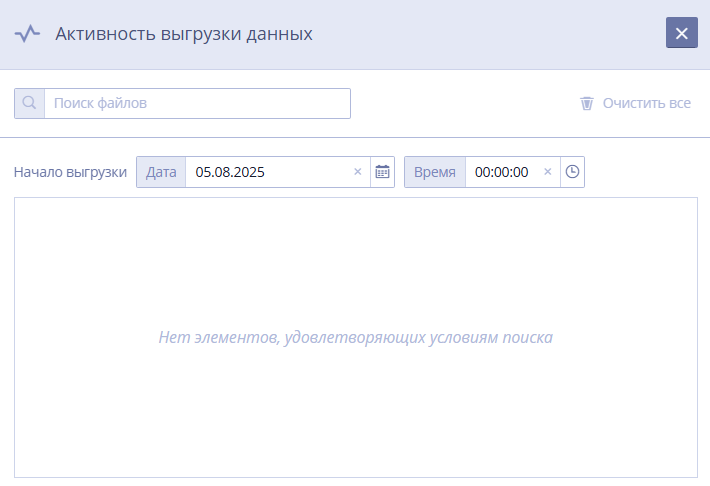Close the data export activity dialog
This screenshot has height=486, width=710.
[x=681, y=33]
